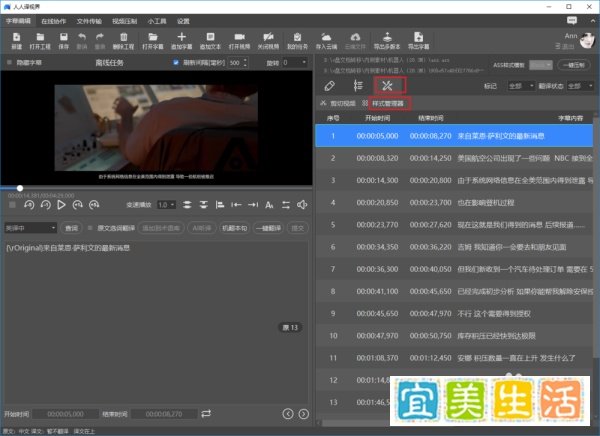Click Ann's profile avatar
The image size is (600, 436).
587,41
